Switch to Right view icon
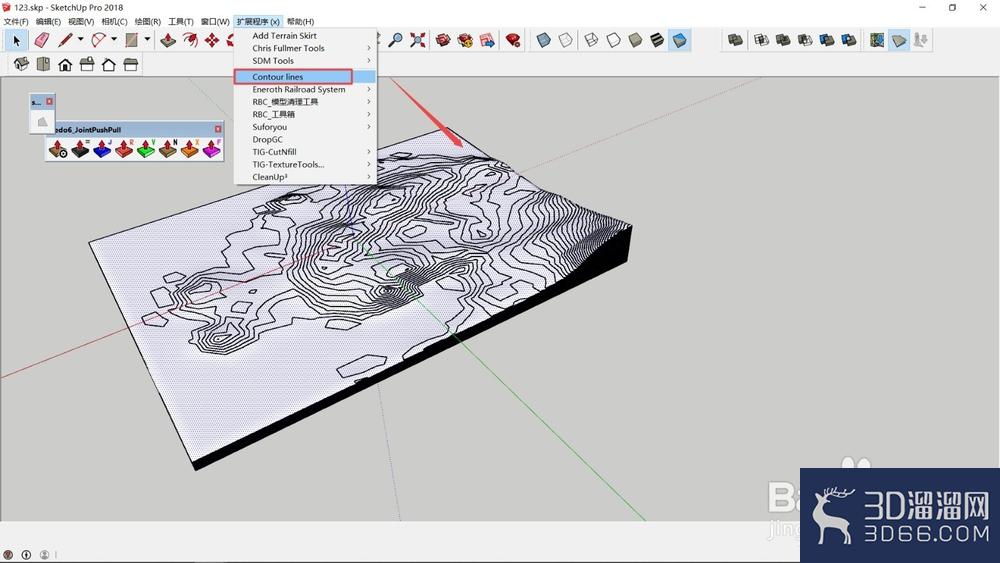The width and height of the screenshot is (1000, 563). 87,64
